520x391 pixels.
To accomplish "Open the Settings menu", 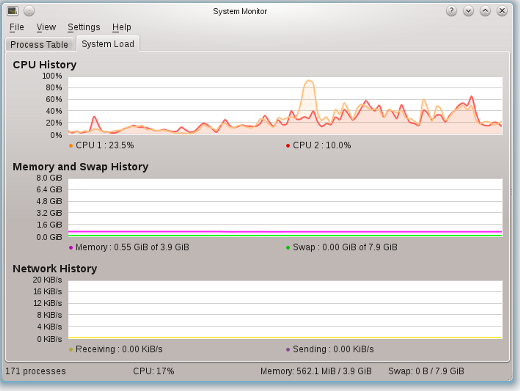I will (84, 27).
